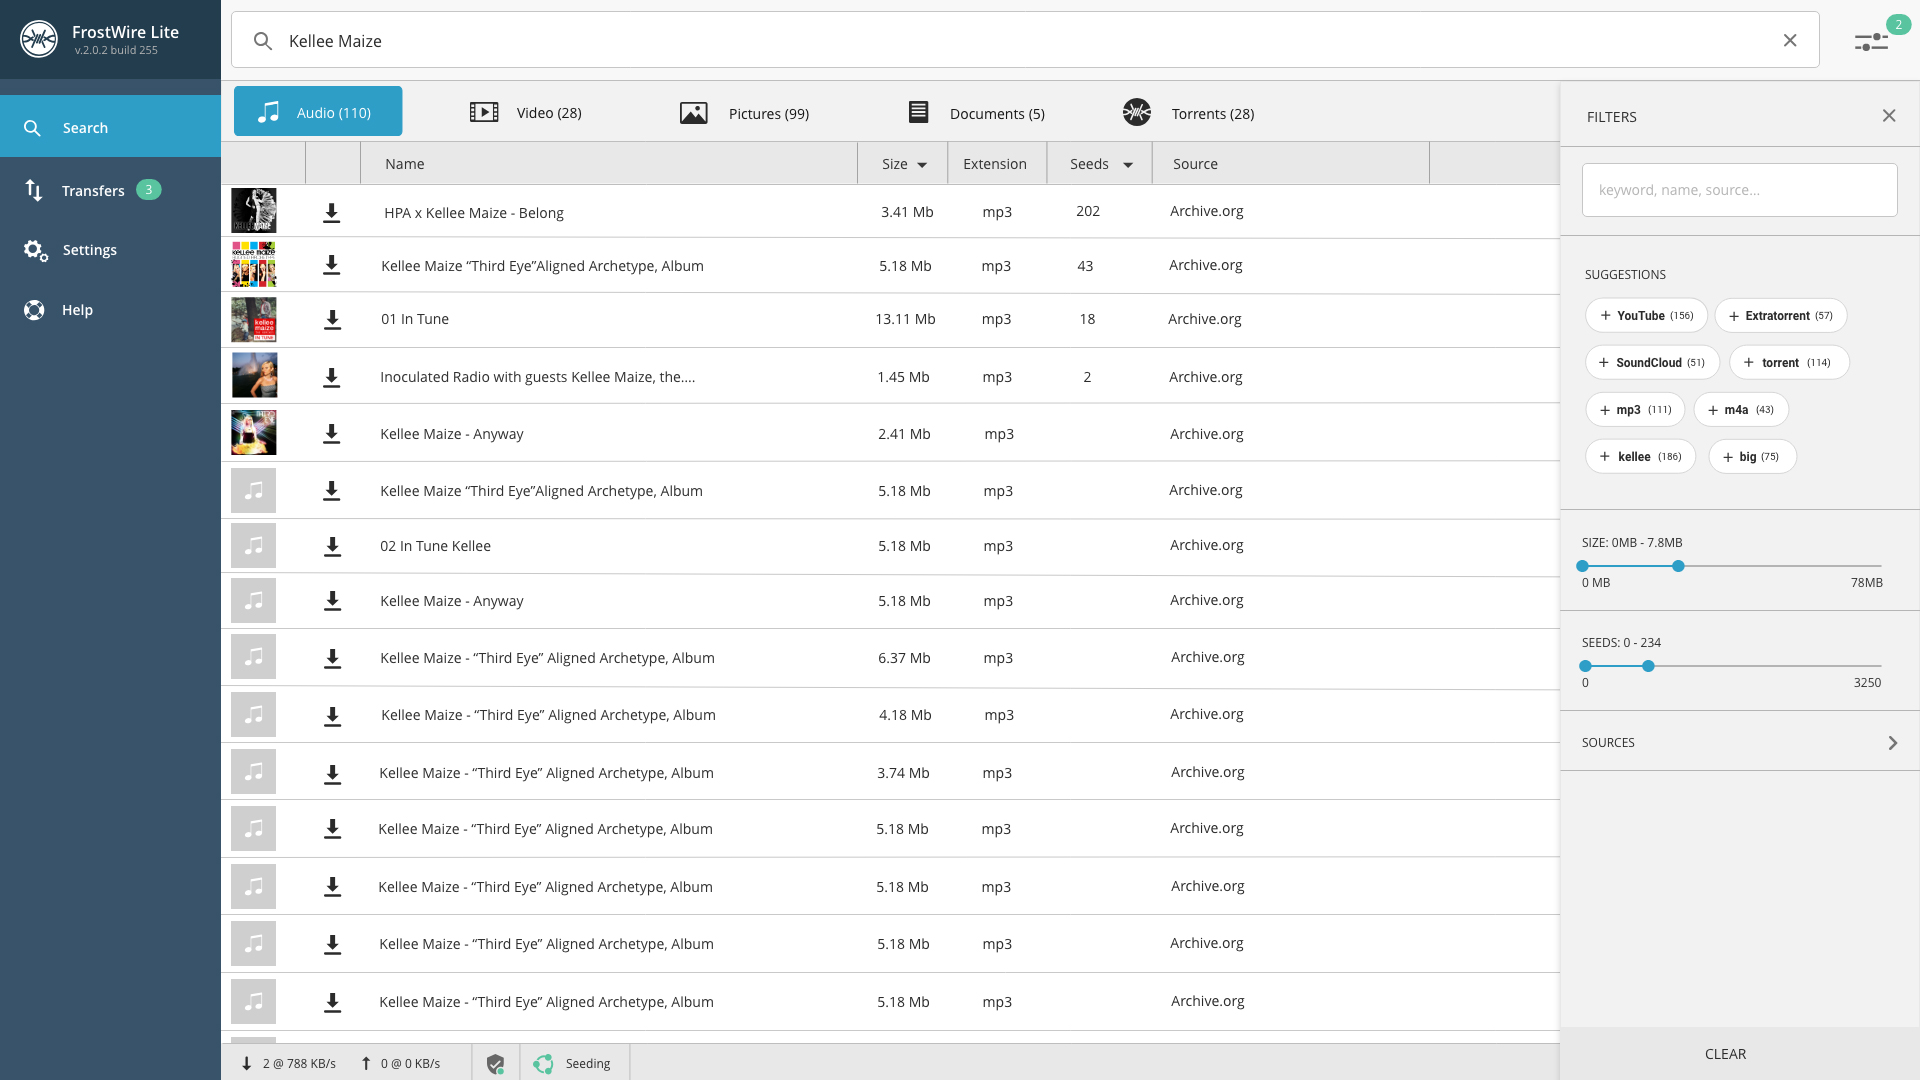Click the size slider minimum handle
This screenshot has width=1920, height=1080.
[x=1583, y=566]
